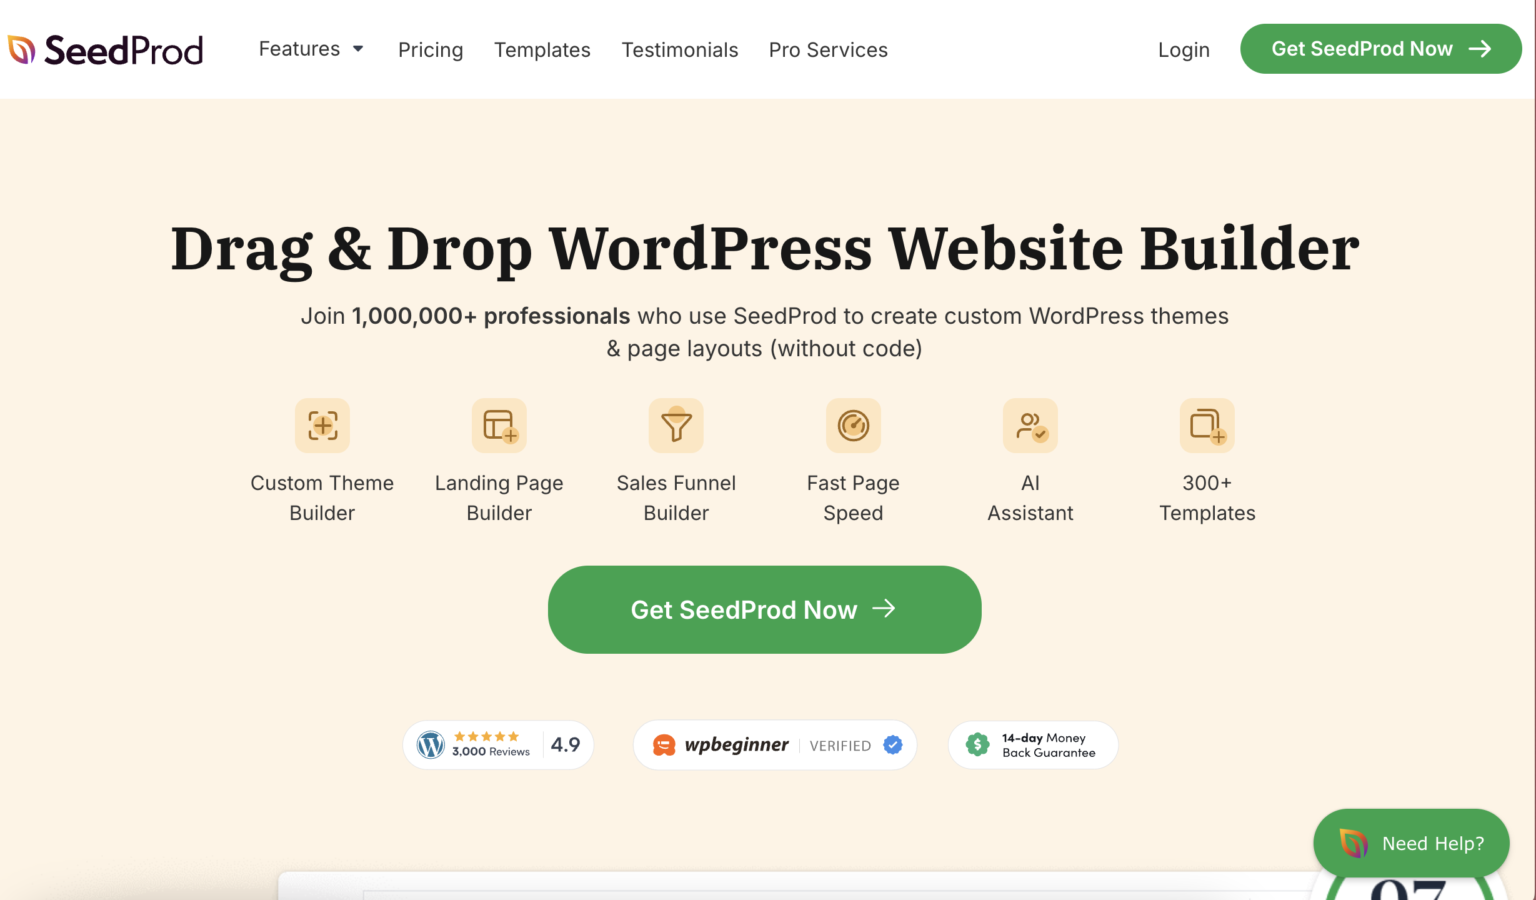Click the WordPress 3,000 Reviews badge
The width and height of the screenshot is (1536, 900).
point(498,745)
